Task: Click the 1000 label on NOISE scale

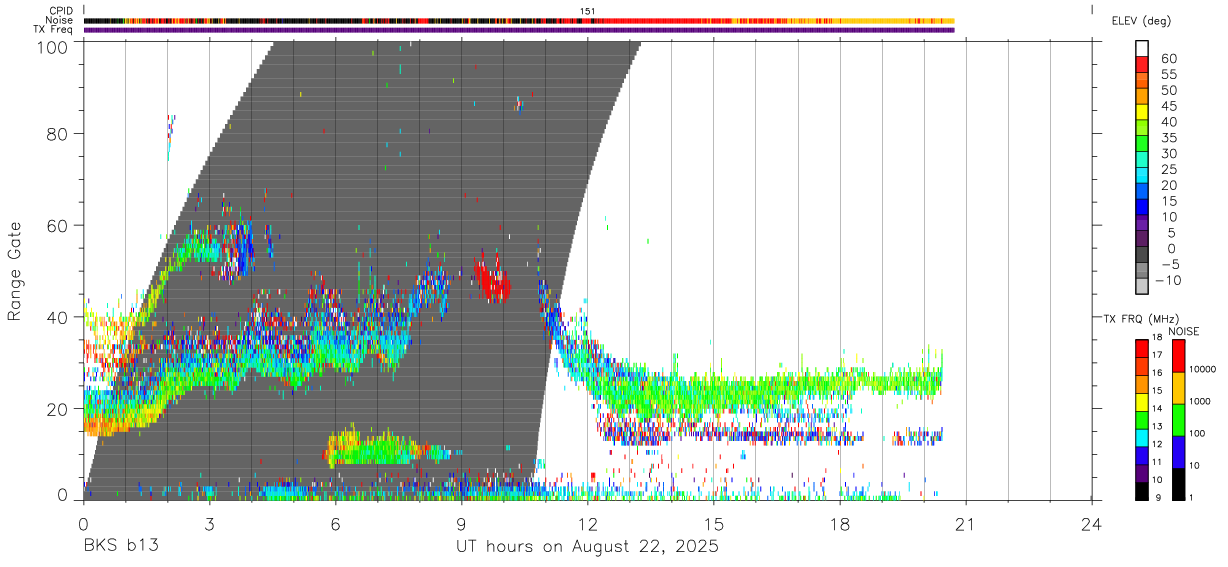Action: (x=1201, y=401)
